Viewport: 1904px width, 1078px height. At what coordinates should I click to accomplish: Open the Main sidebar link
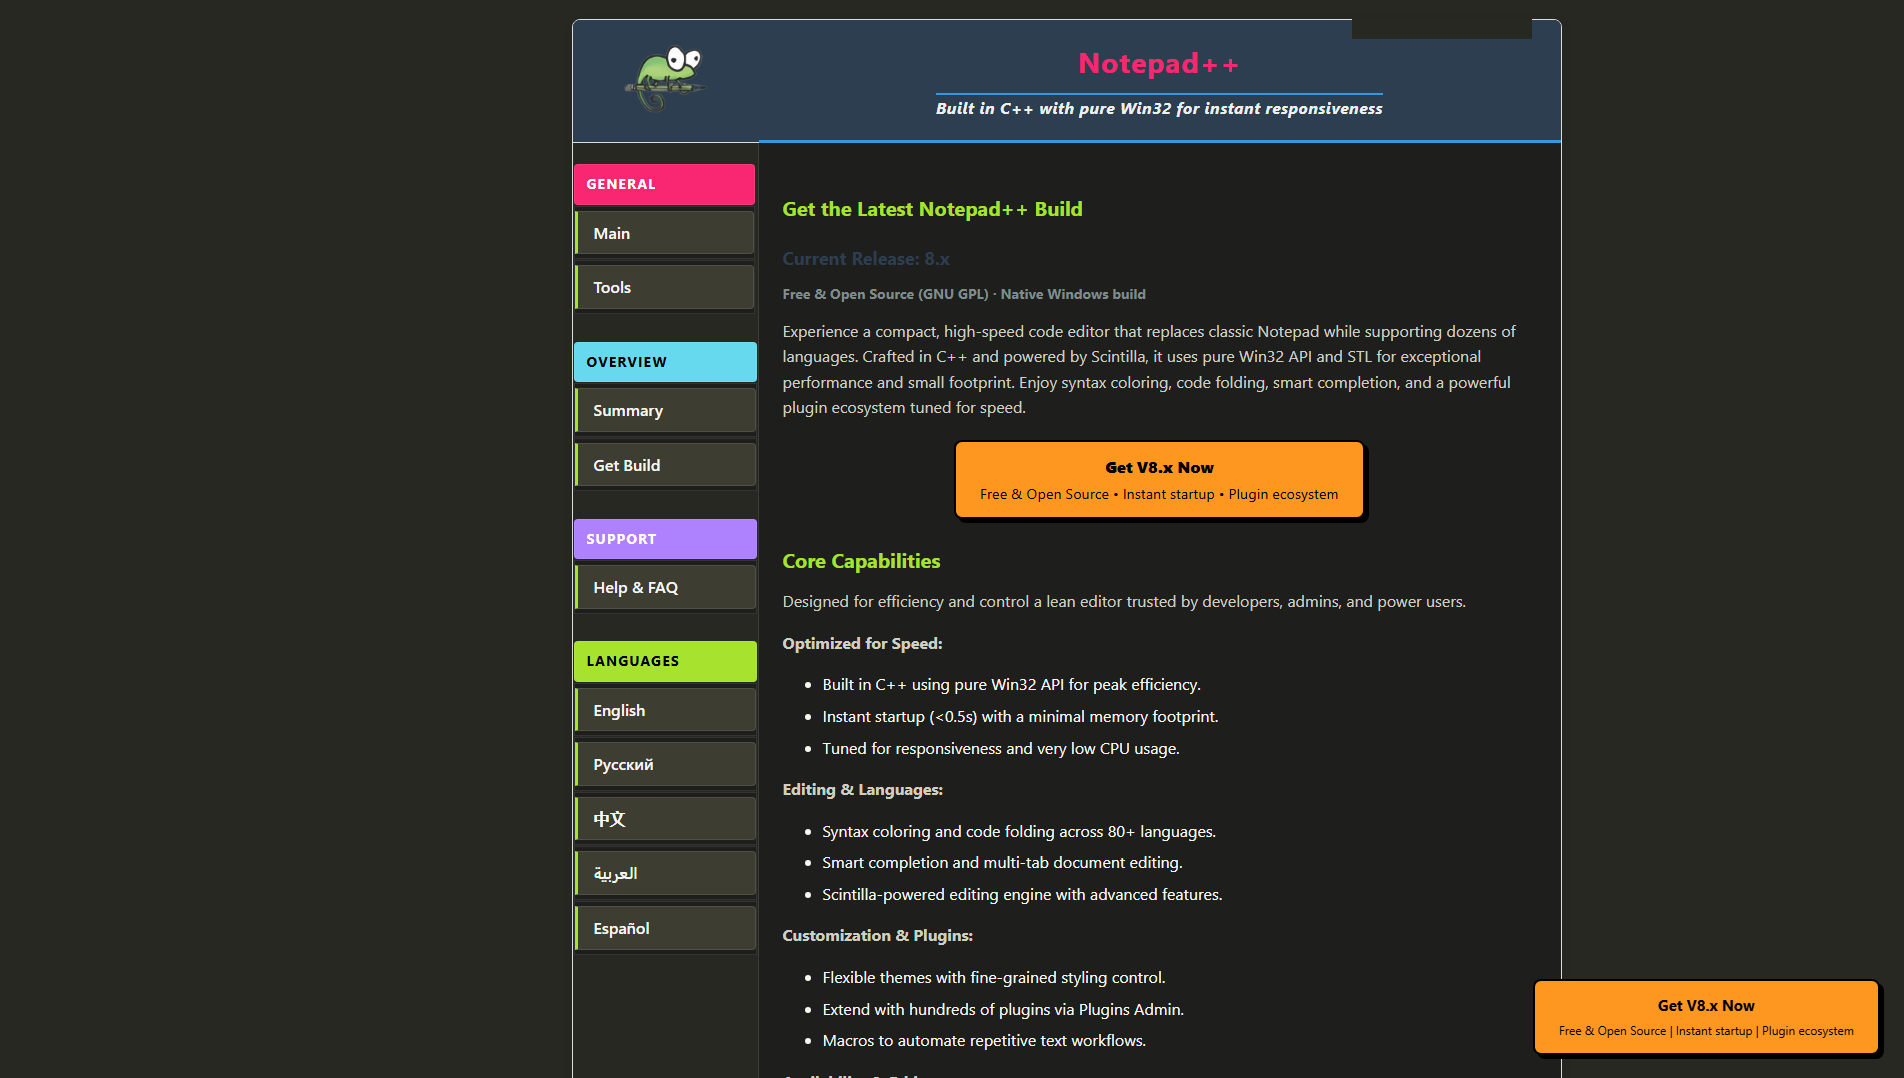(x=665, y=233)
